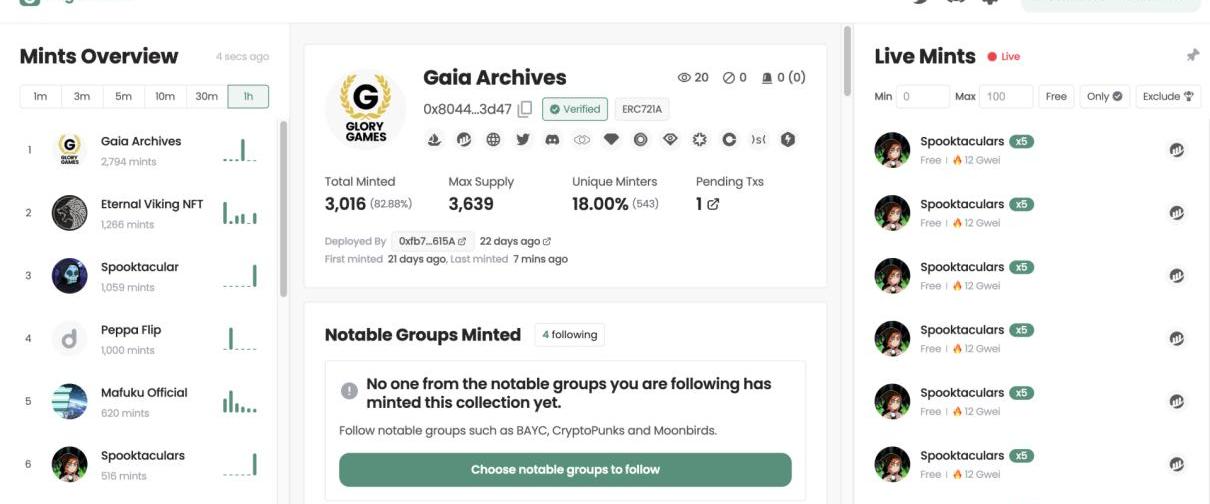Toggle the Free mints filter
1210x504 pixels.
point(1056,96)
